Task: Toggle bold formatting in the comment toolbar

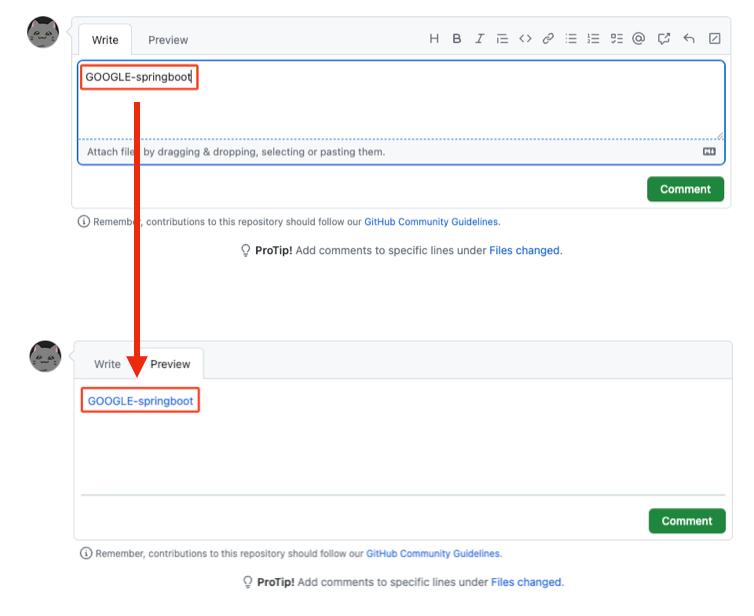Action: 457,38
